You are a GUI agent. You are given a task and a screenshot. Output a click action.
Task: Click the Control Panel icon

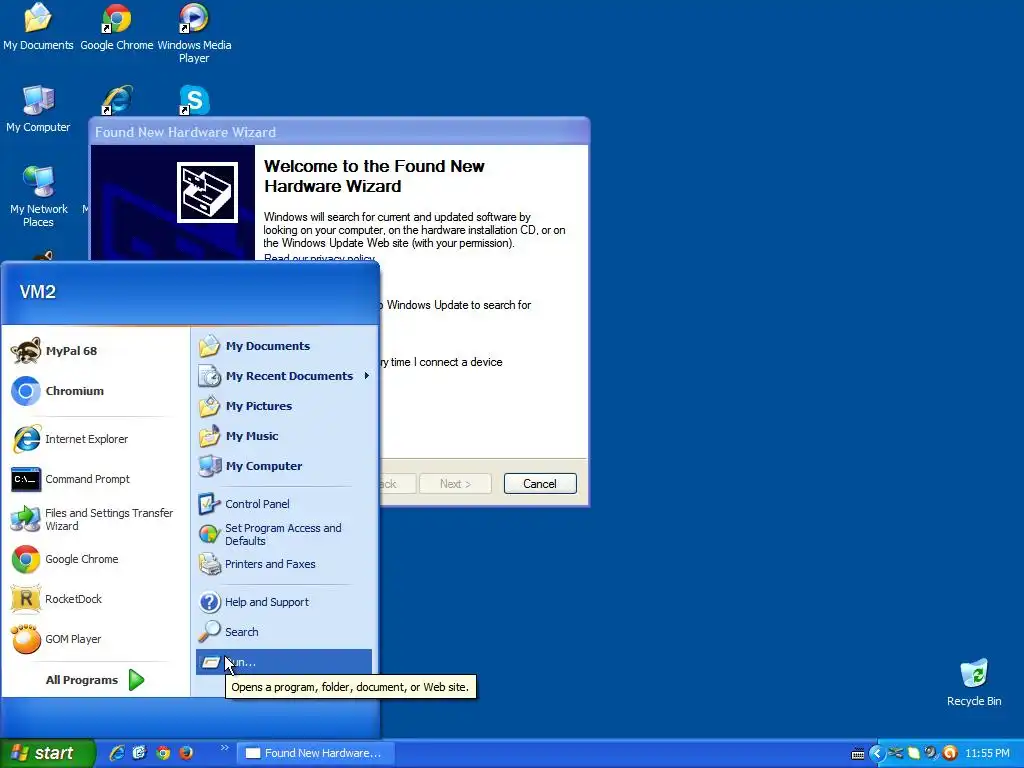click(x=210, y=504)
